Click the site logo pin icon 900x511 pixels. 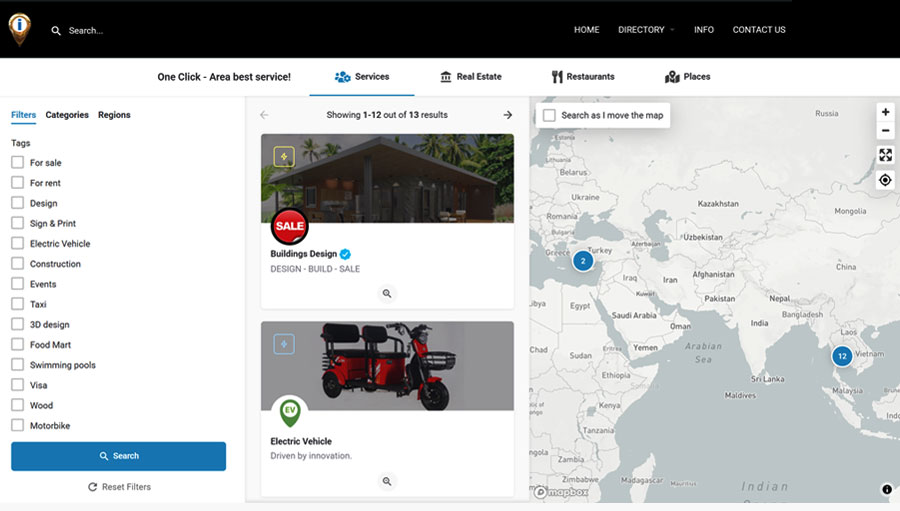[x=19, y=28]
